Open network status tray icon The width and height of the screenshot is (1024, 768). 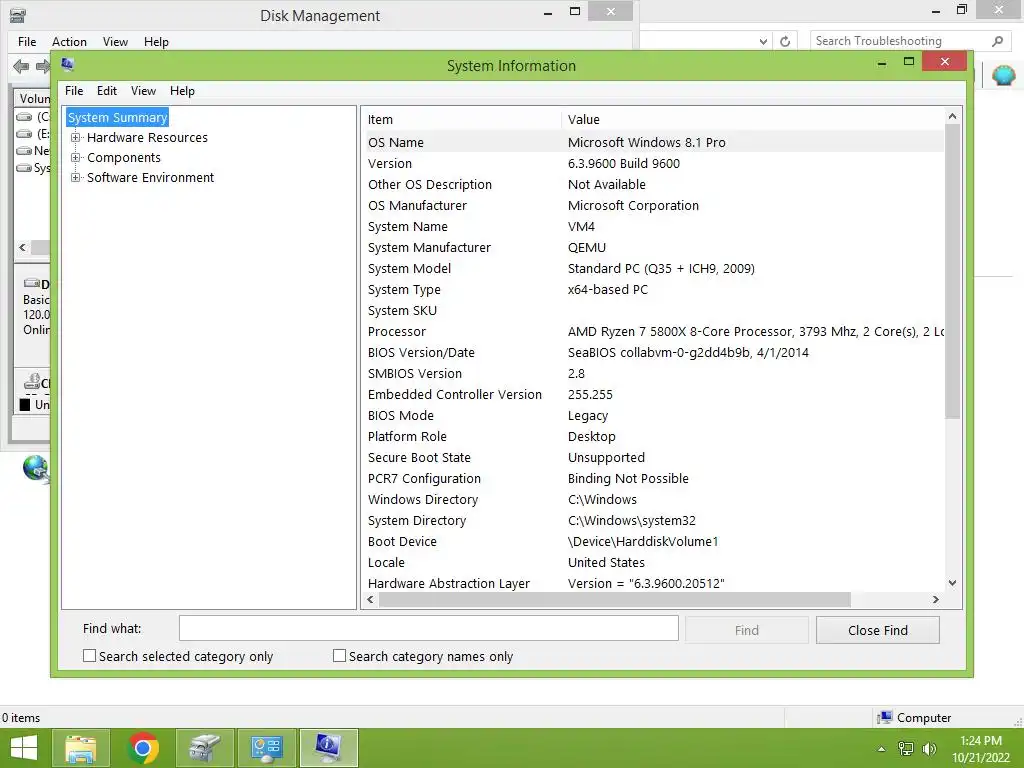pos(906,749)
